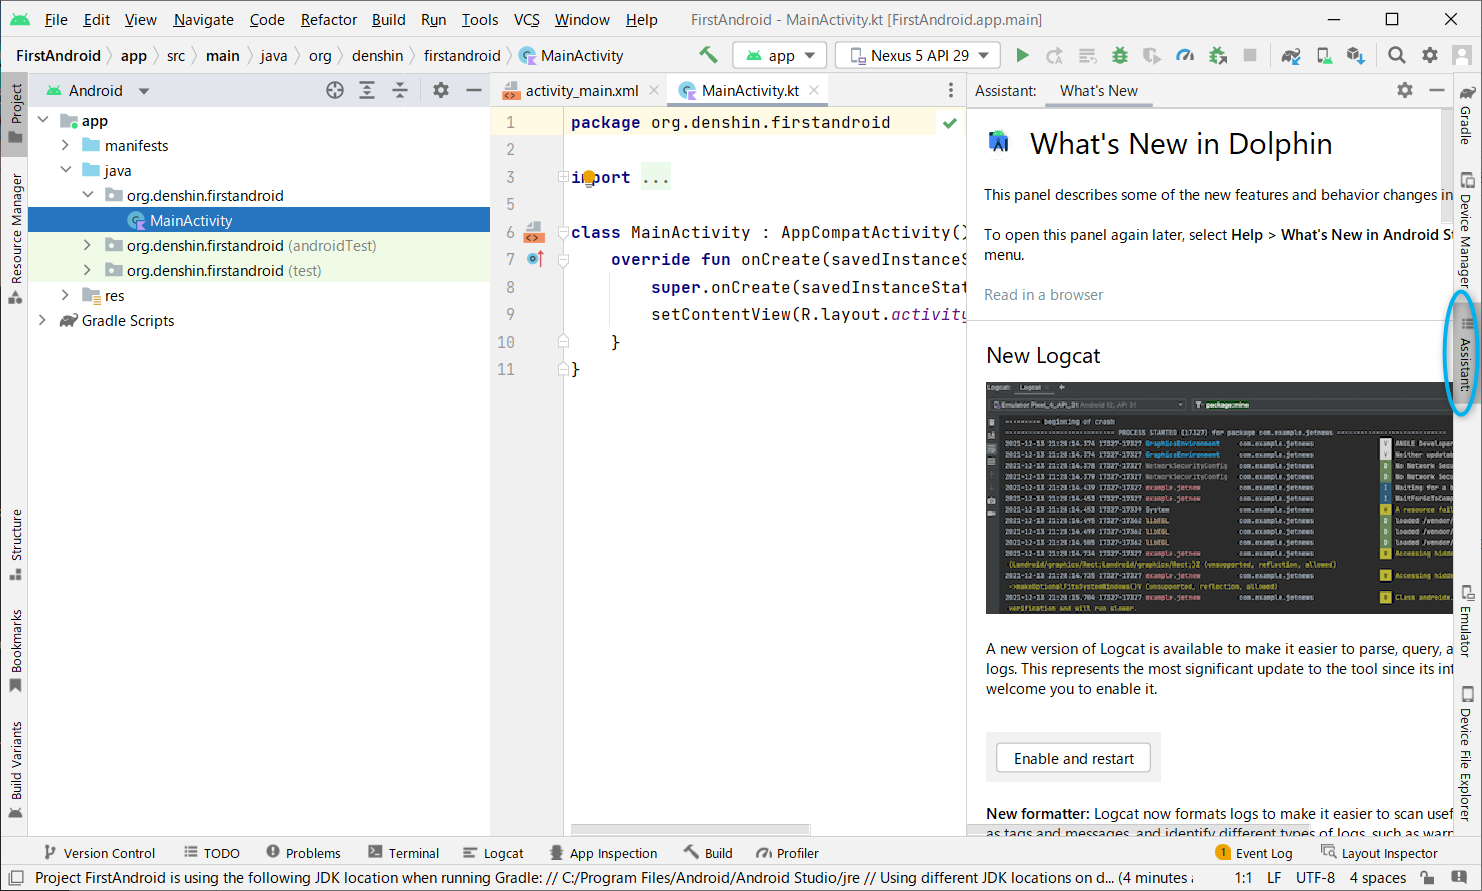The width and height of the screenshot is (1482, 891).
Task: Open the device selector dropdown Nexus 5 API 29
Action: pyautogui.click(x=915, y=55)
